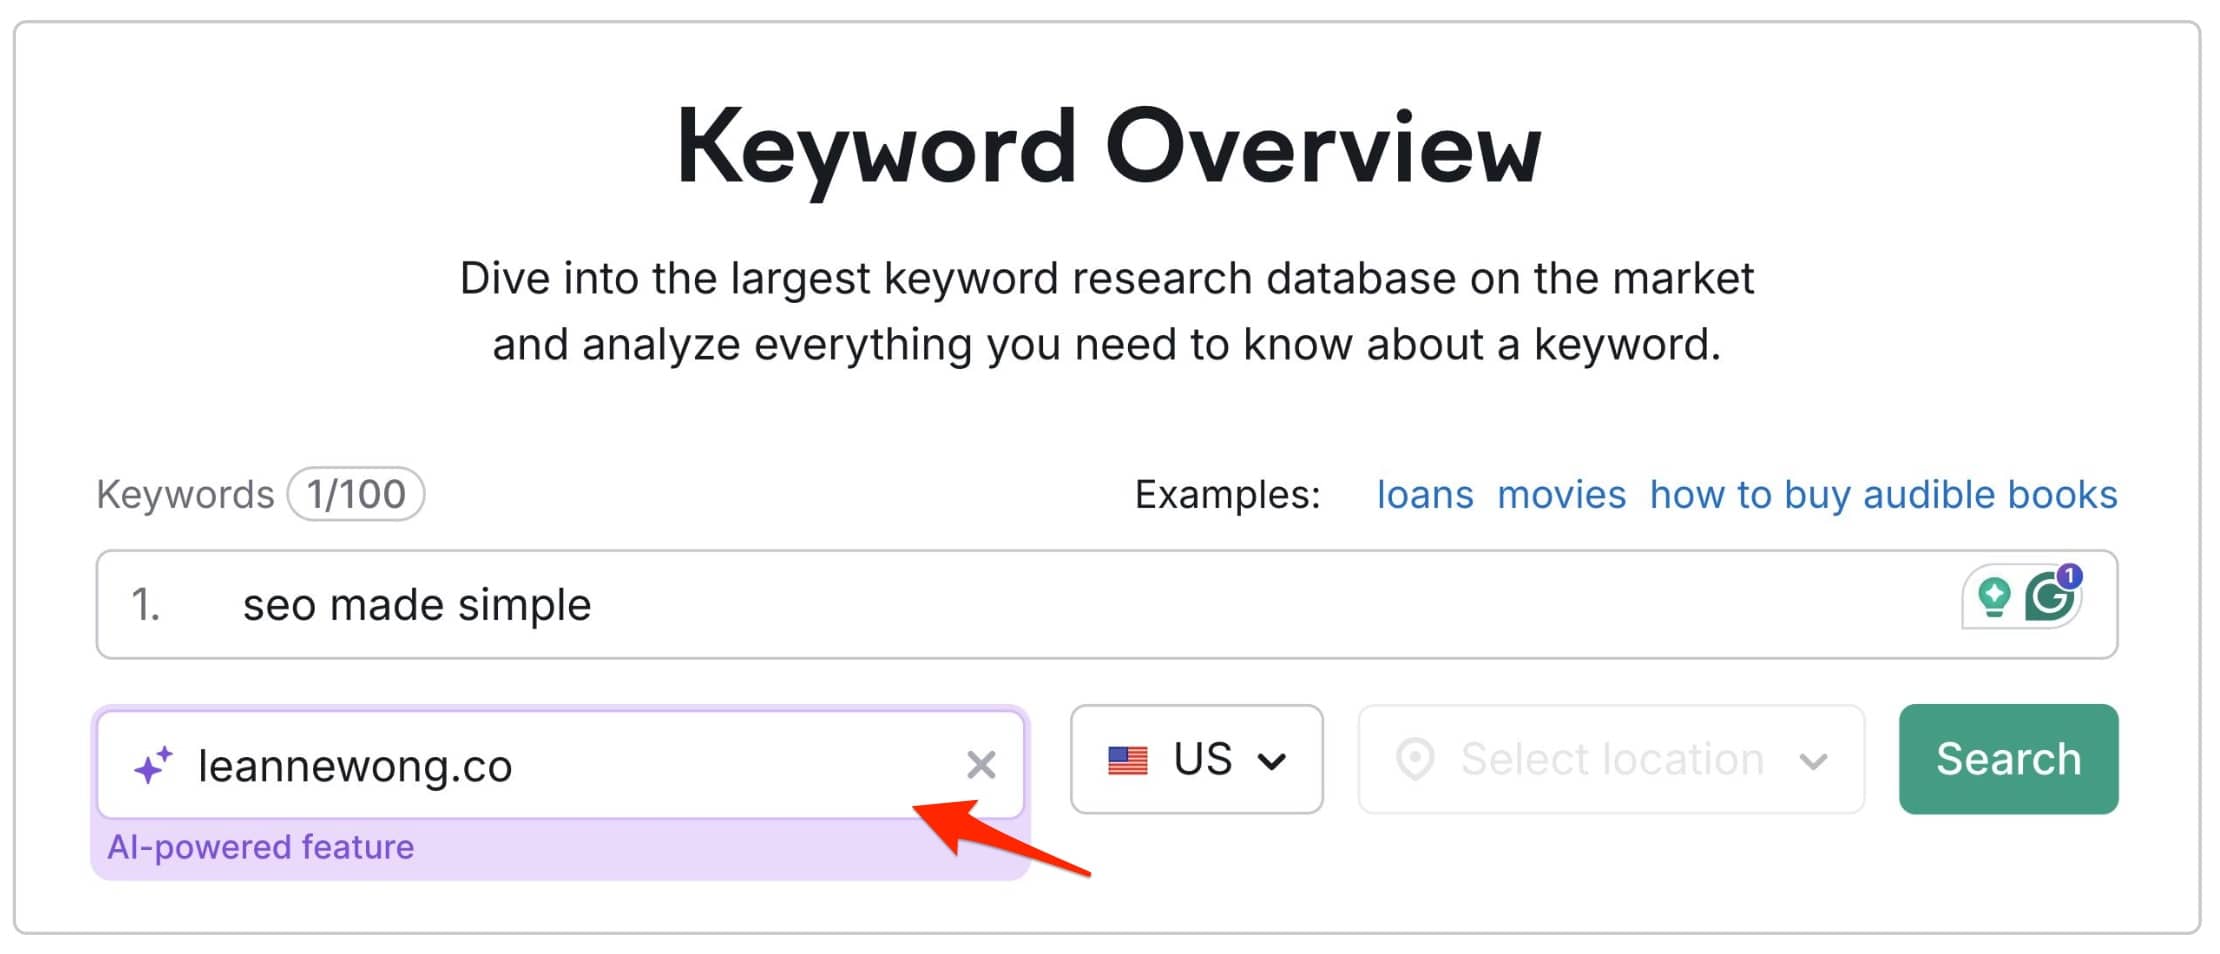
Task: Open the movies example link
Action: click(x=1562, y=493)
